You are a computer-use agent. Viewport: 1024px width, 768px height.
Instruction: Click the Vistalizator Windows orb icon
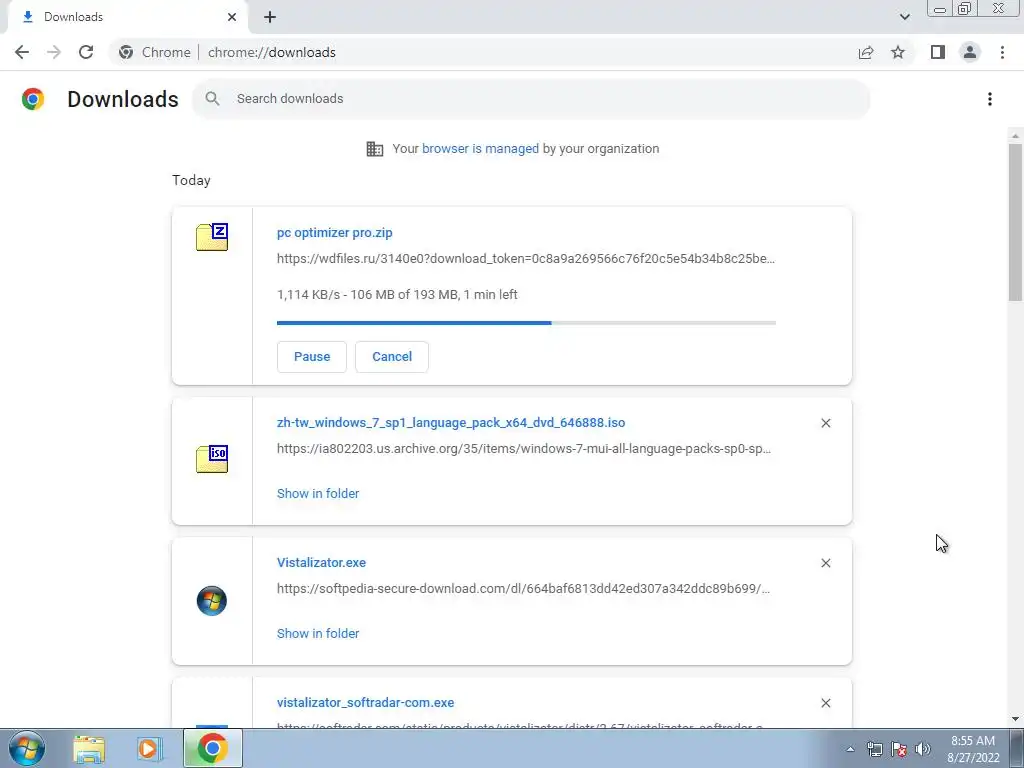coord(212,601)
